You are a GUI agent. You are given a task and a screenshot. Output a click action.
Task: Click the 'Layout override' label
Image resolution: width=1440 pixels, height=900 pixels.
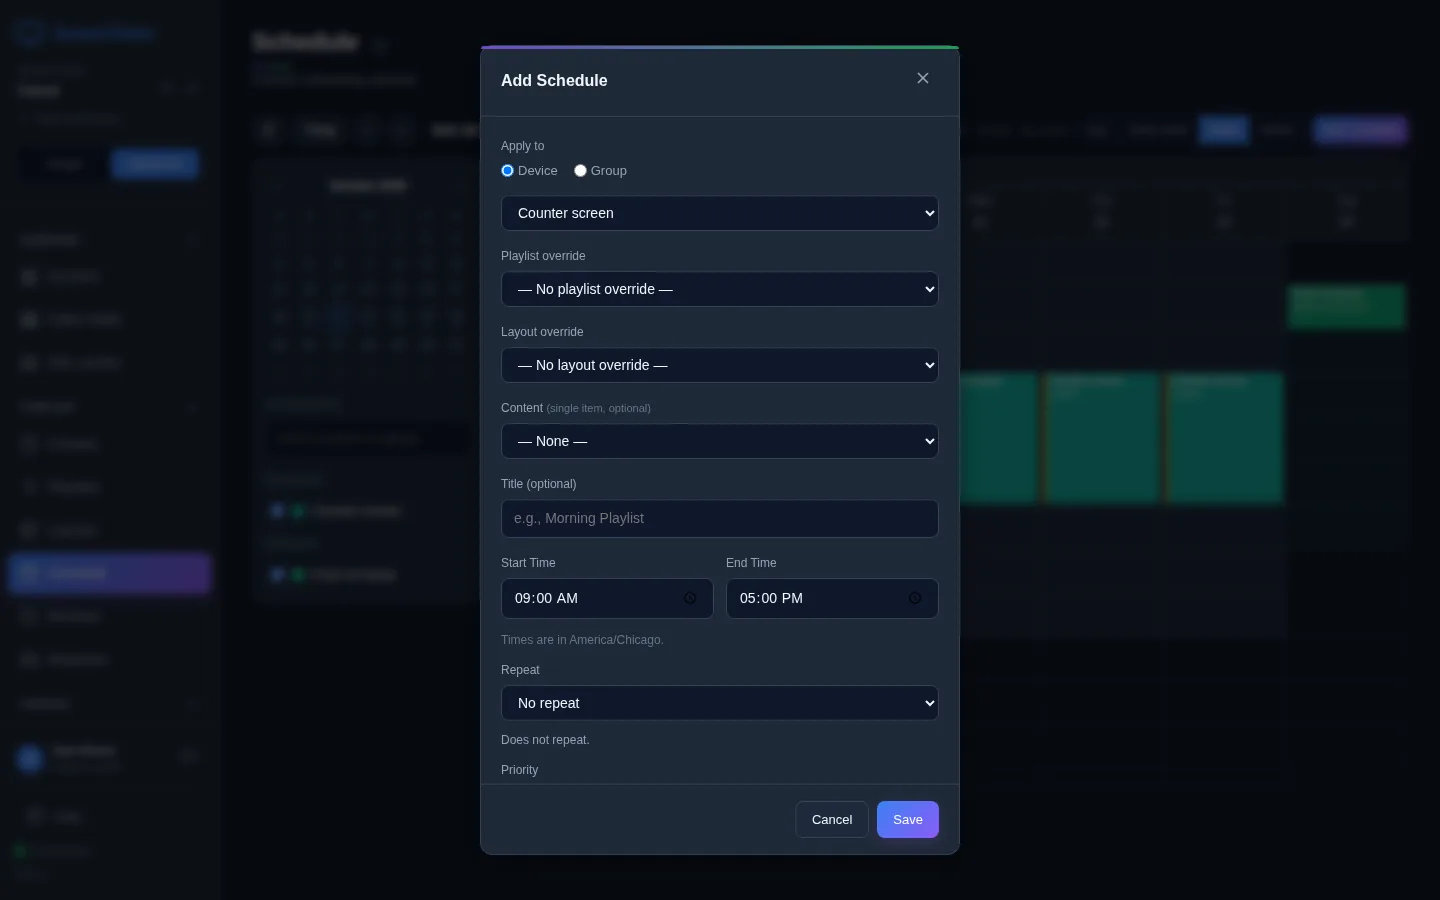coord(542,332)
